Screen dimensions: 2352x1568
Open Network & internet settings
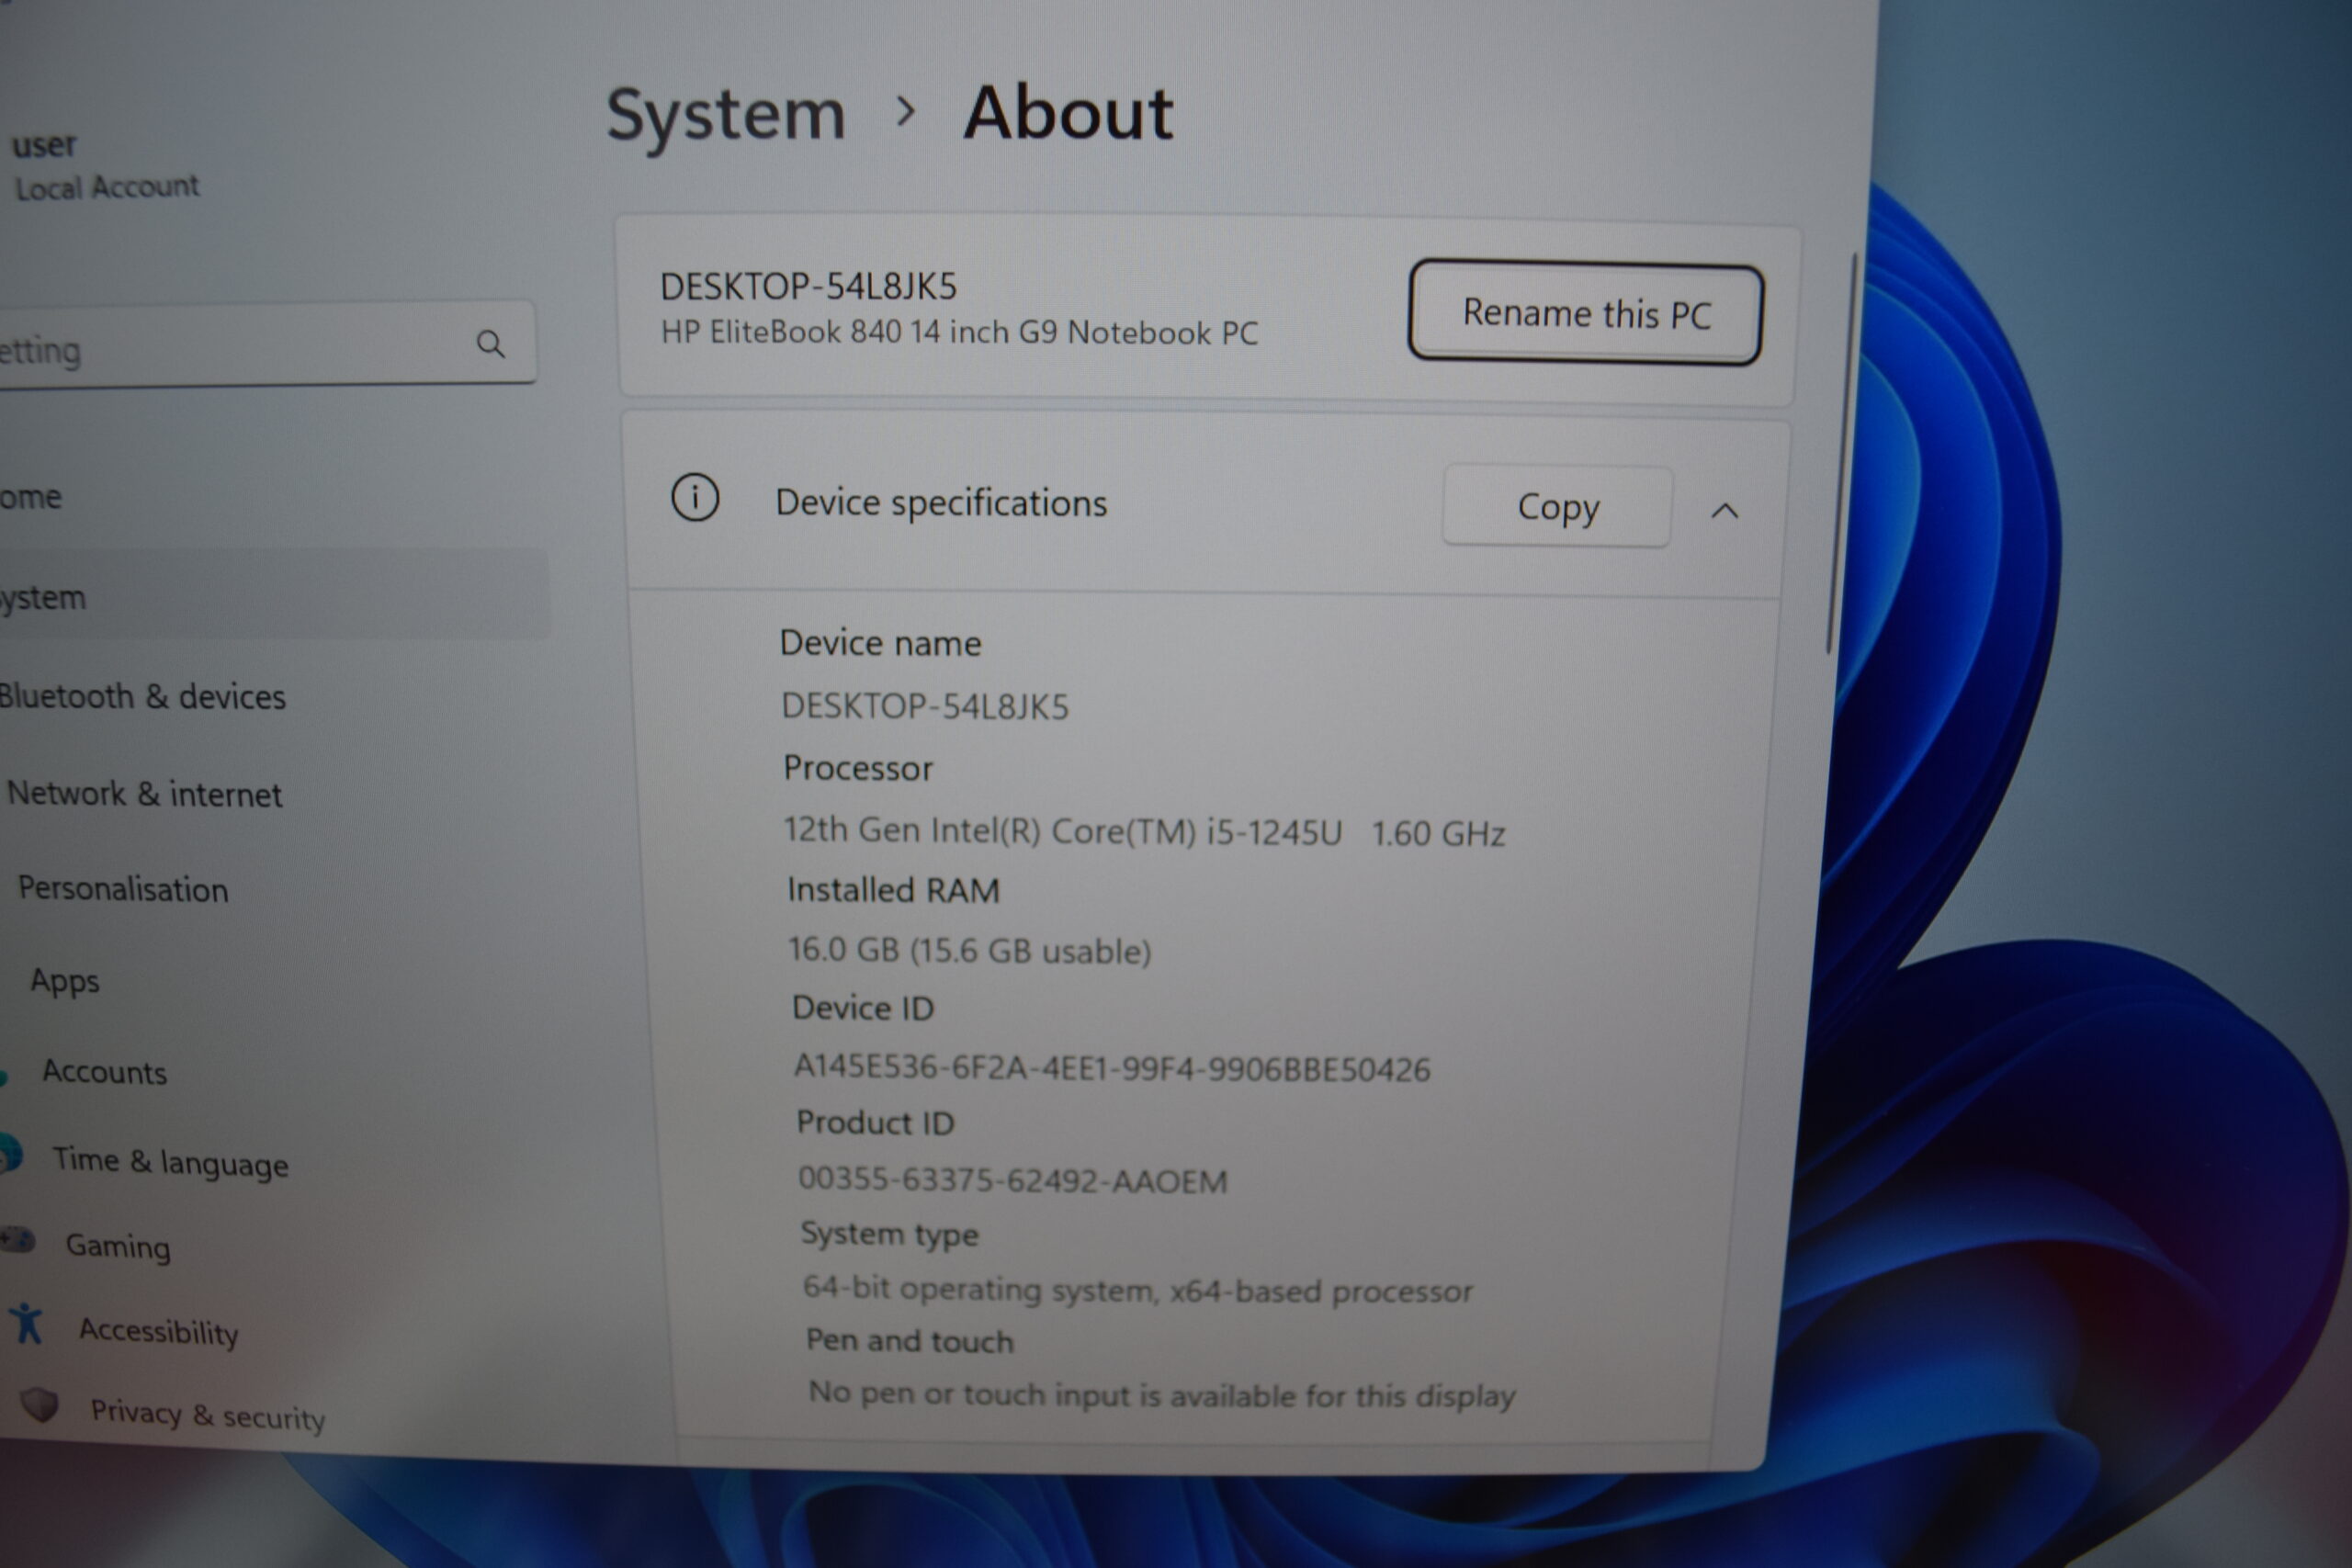pos(145,794)
